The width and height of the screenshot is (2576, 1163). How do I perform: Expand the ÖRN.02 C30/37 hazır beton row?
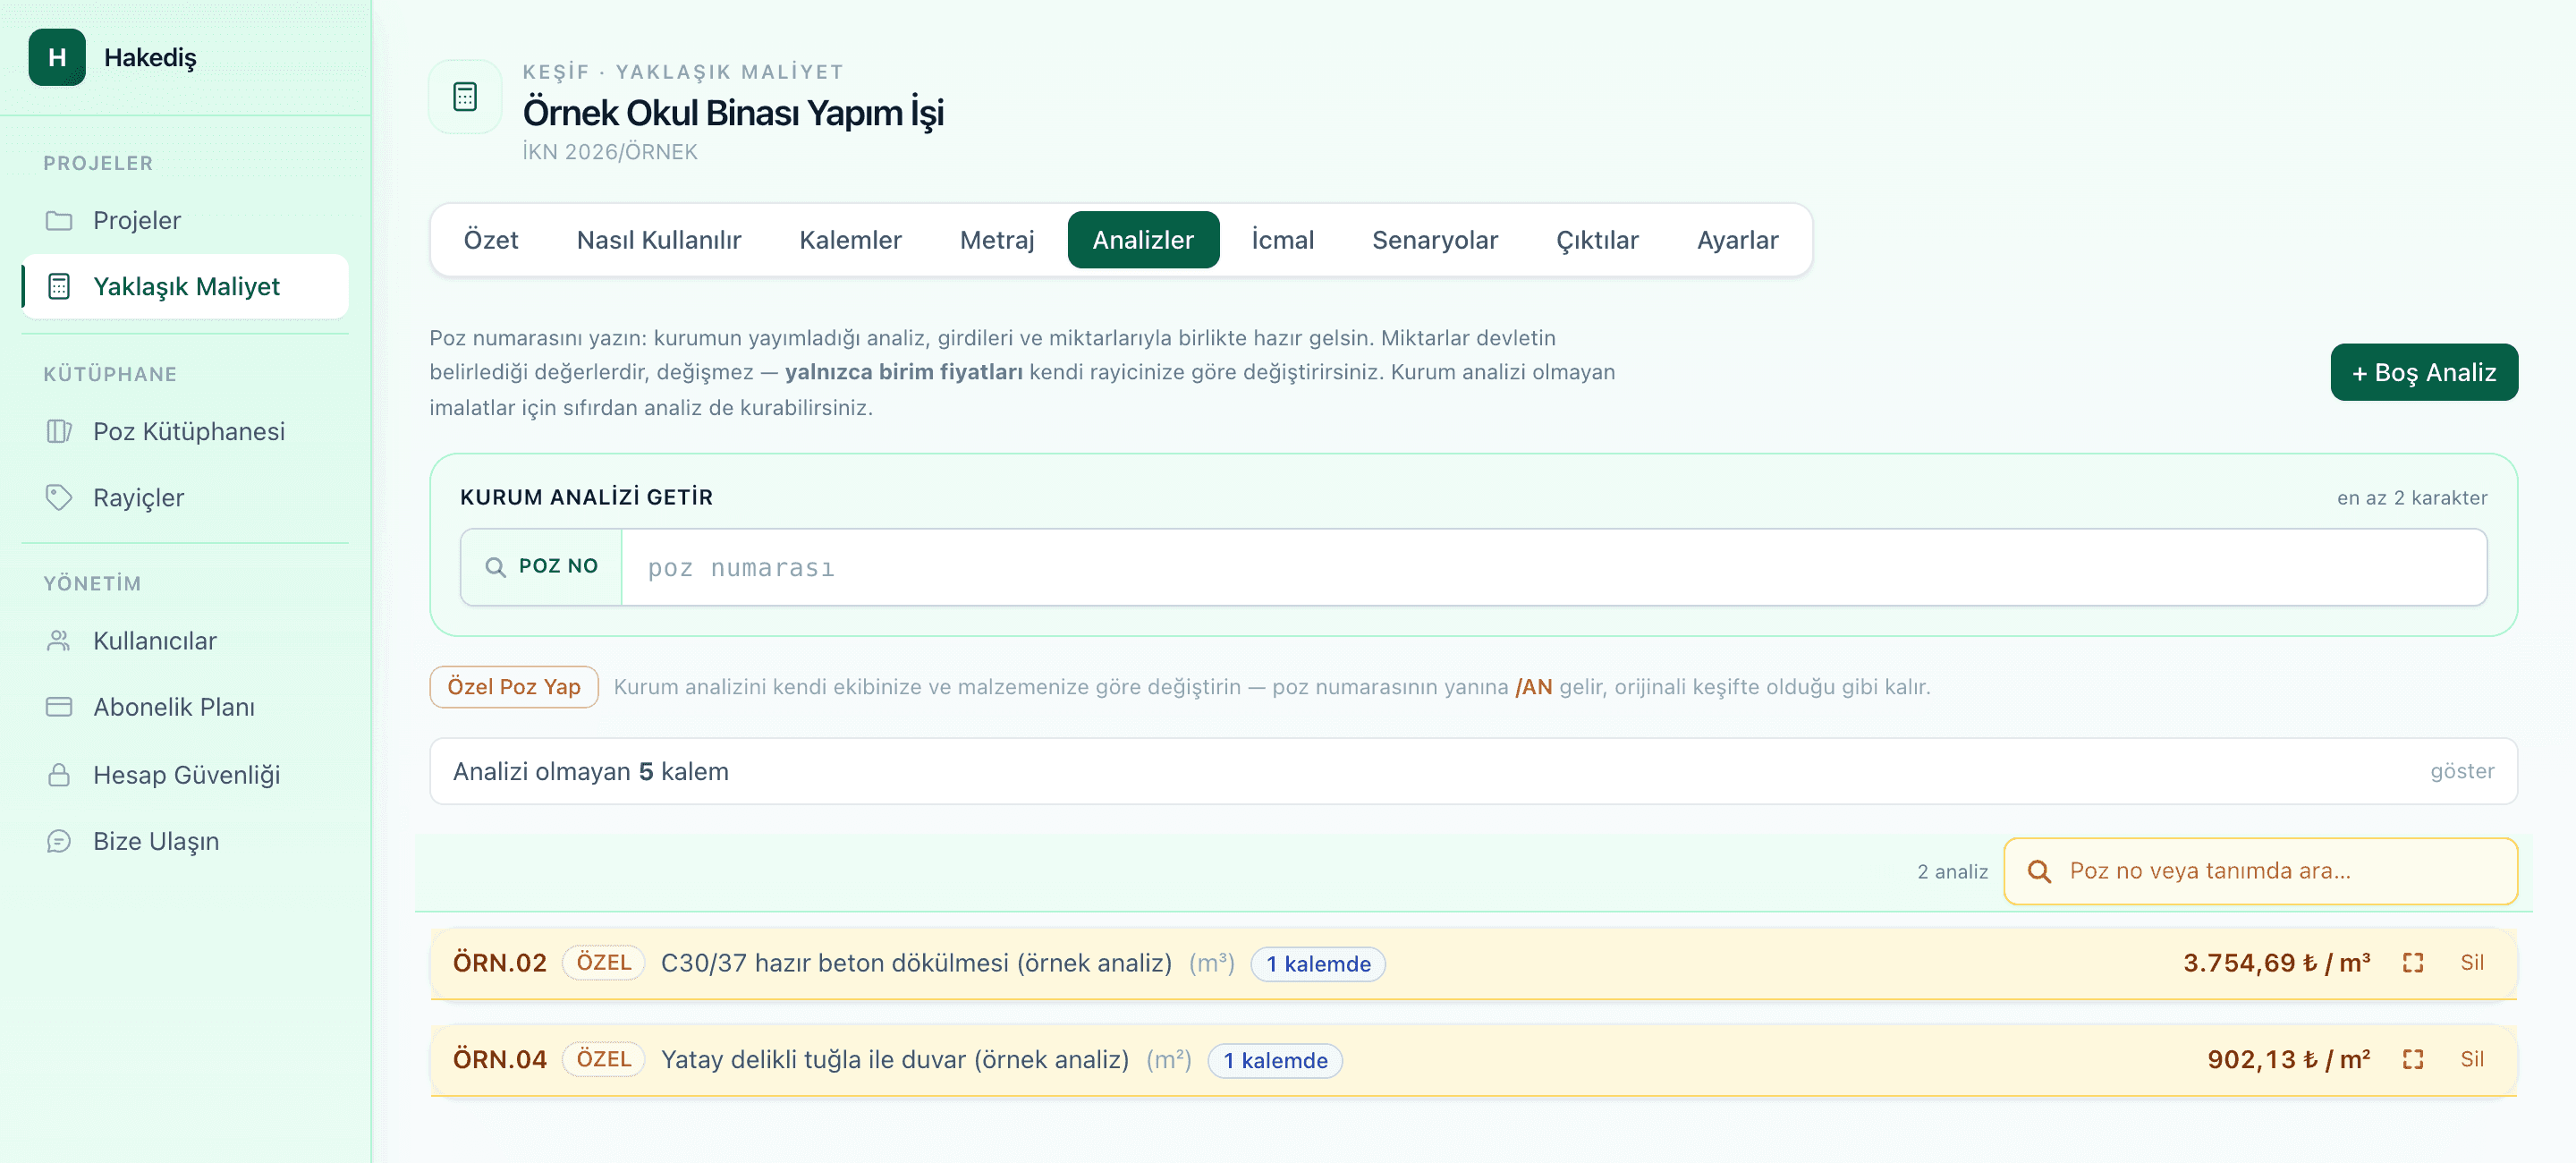pos(1473,963)
